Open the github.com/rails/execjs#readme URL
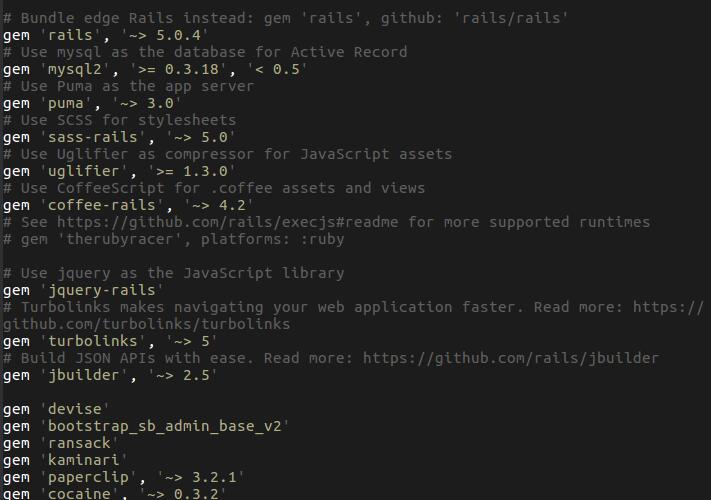The height and width of the screenshot is (500, 711). (x=228, y=222)
